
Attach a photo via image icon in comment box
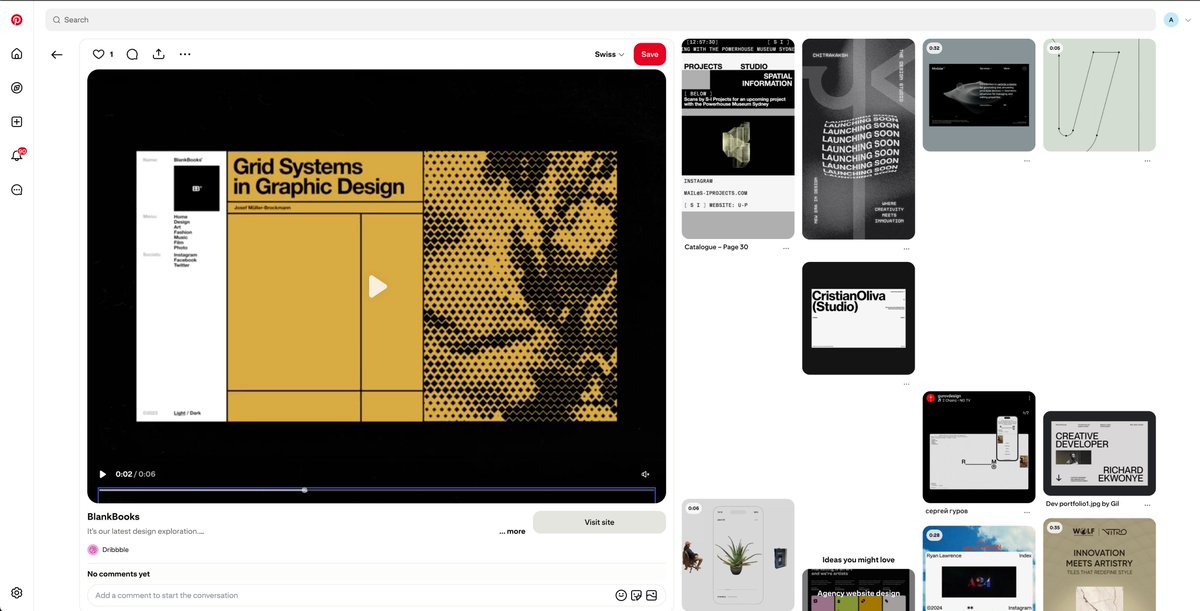point(651,595)
